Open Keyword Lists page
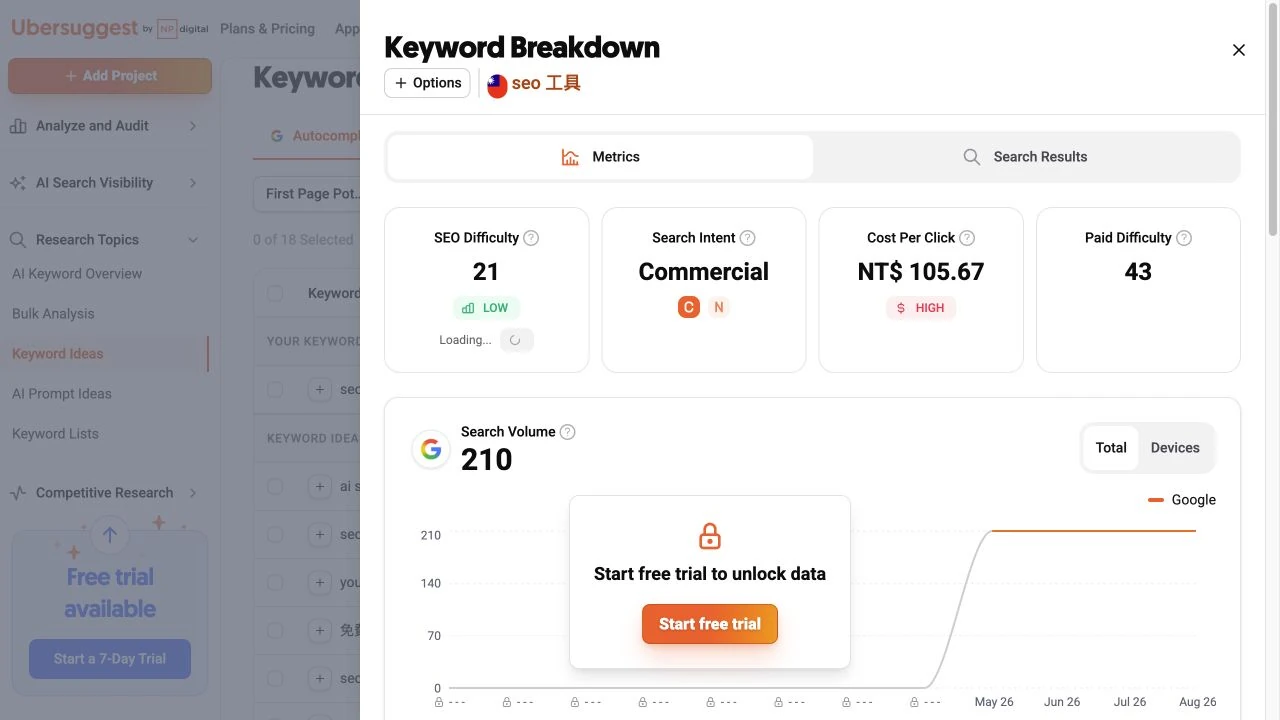This screenshot has height=720, width=1280. pos(55,434)
